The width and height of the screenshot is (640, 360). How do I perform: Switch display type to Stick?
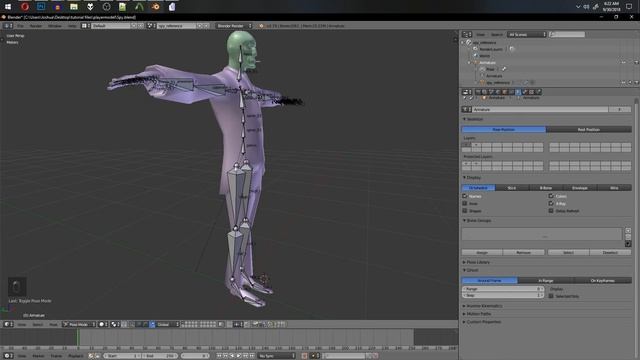coord(512,188)
